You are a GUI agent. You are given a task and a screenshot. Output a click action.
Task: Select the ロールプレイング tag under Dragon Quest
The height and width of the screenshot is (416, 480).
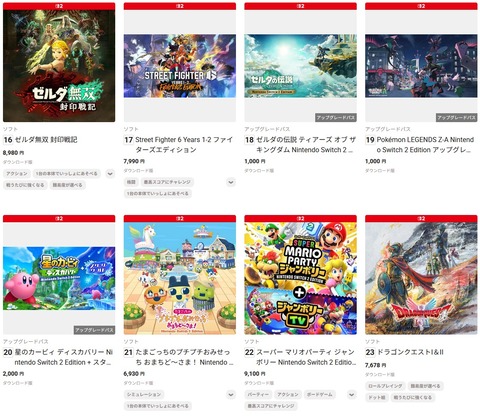385,386
